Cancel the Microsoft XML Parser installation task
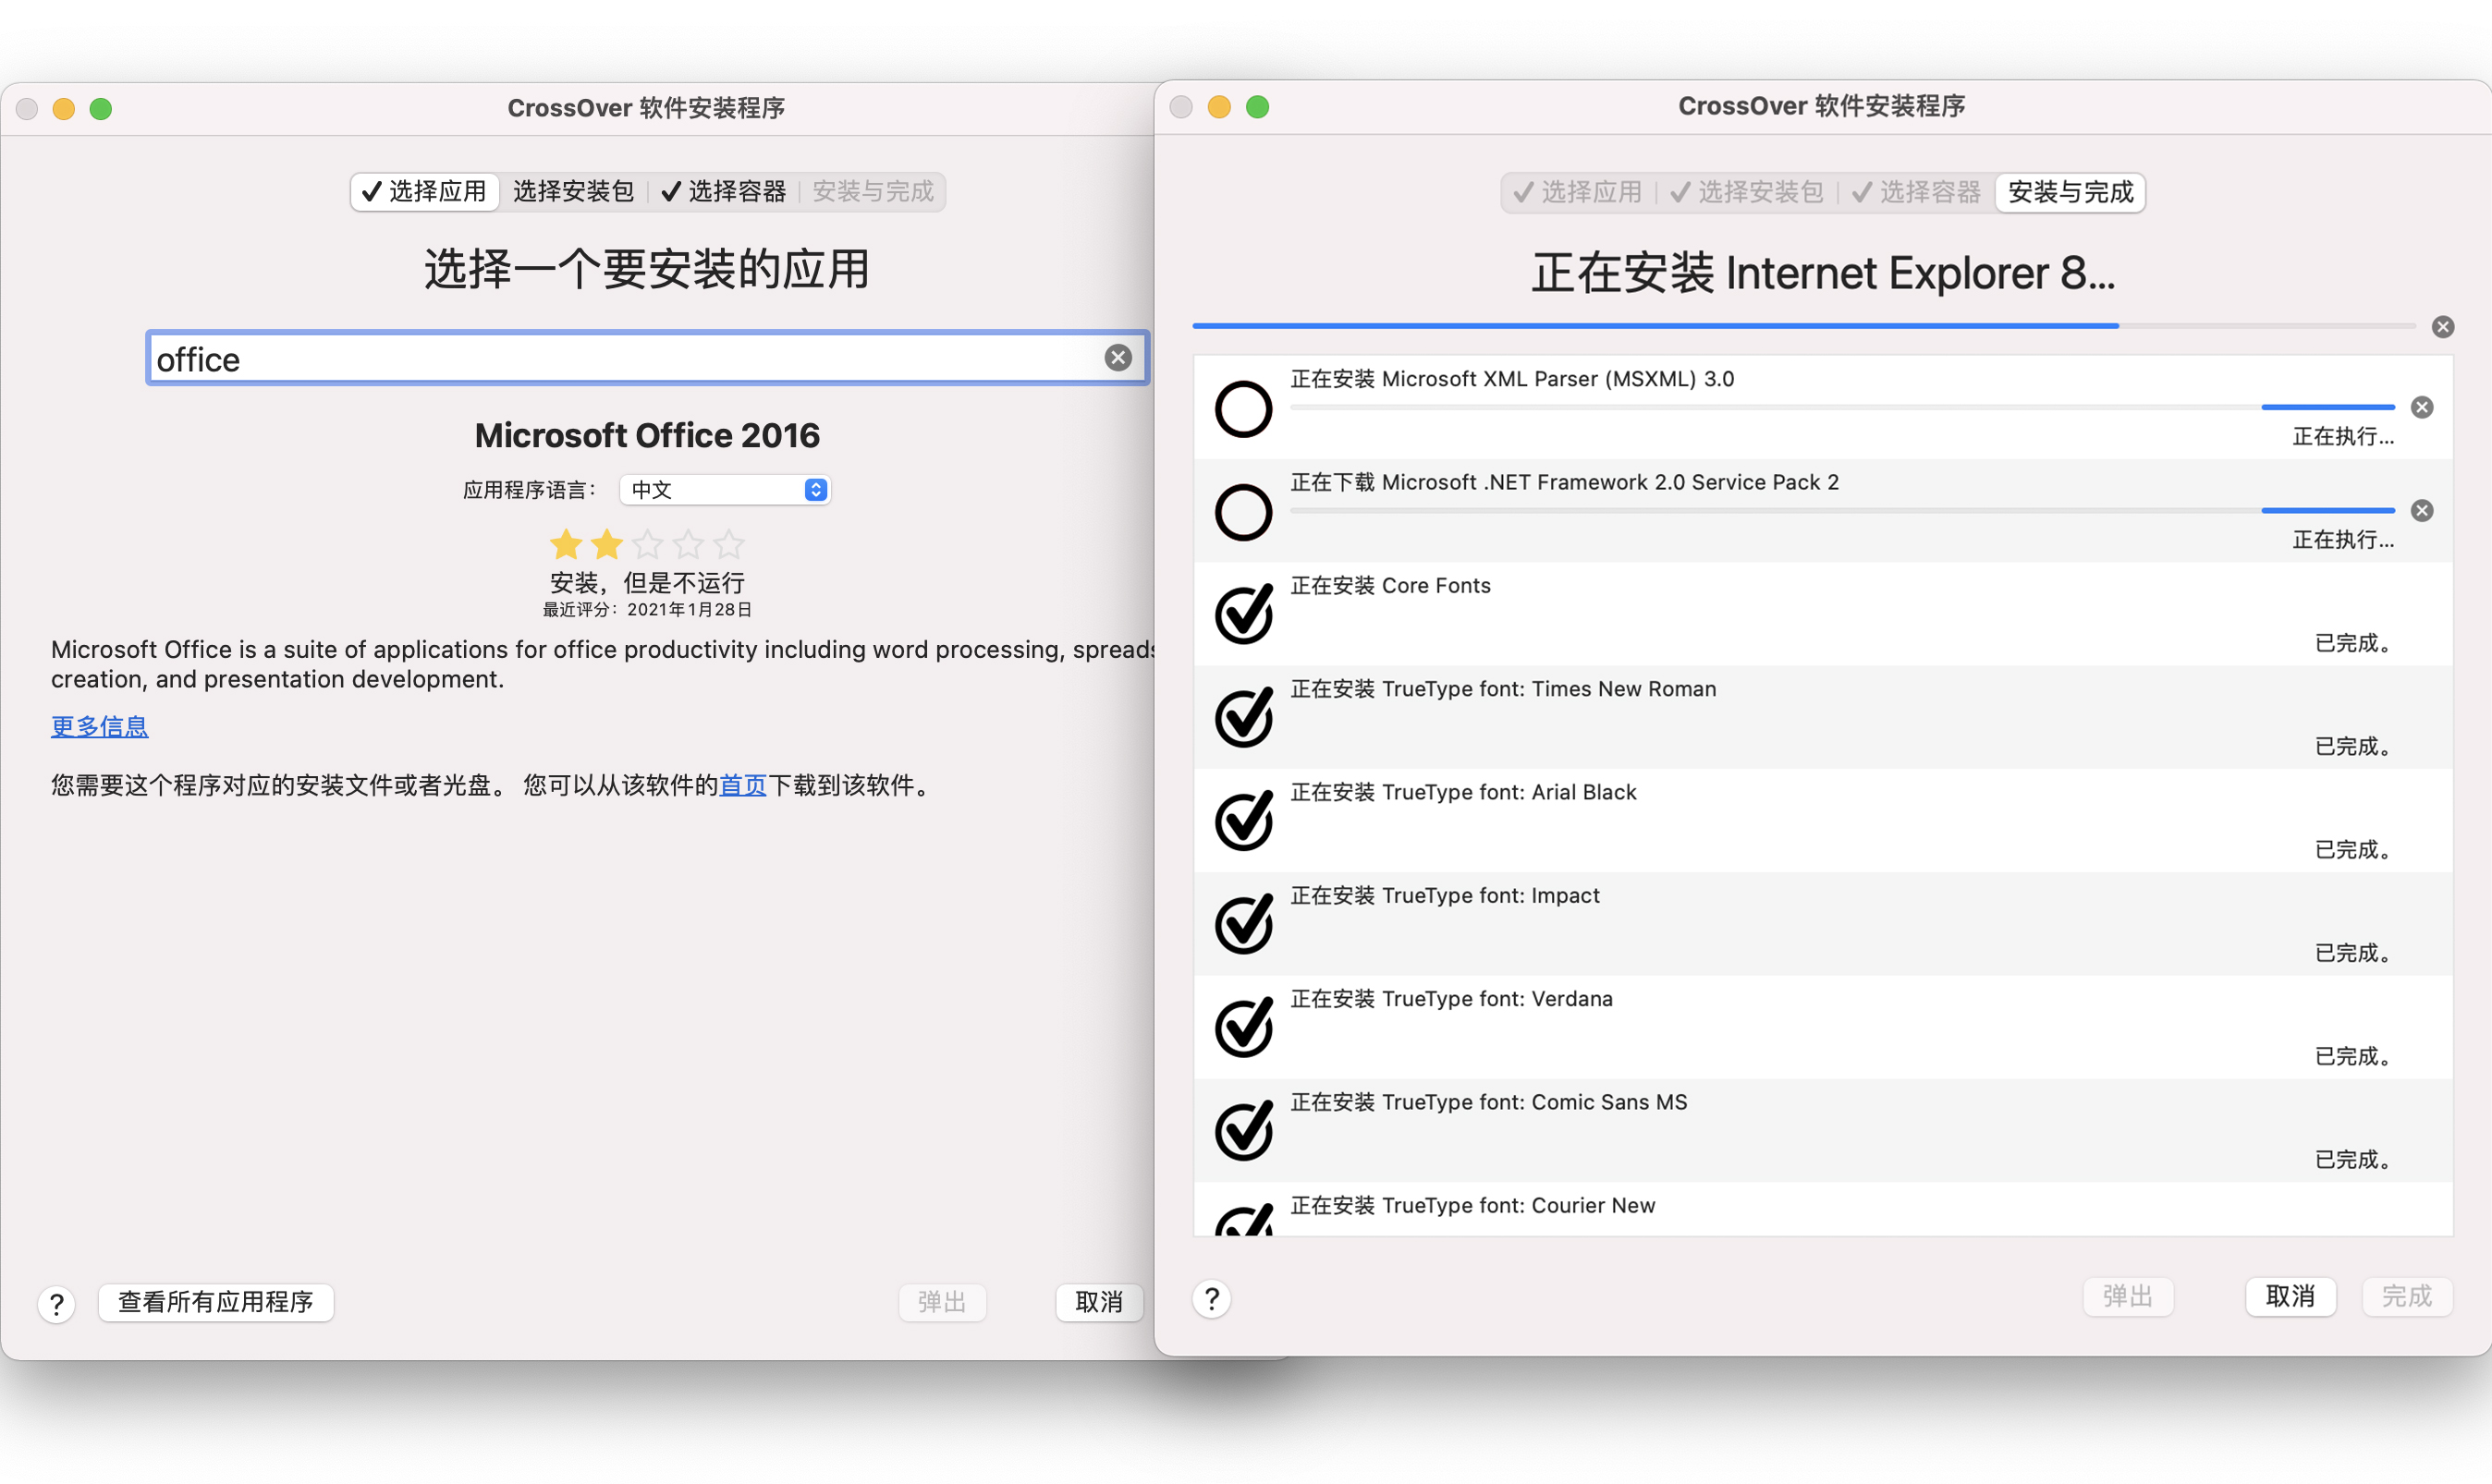Screen dimensions: 2492x1484 pos(2421,406)
